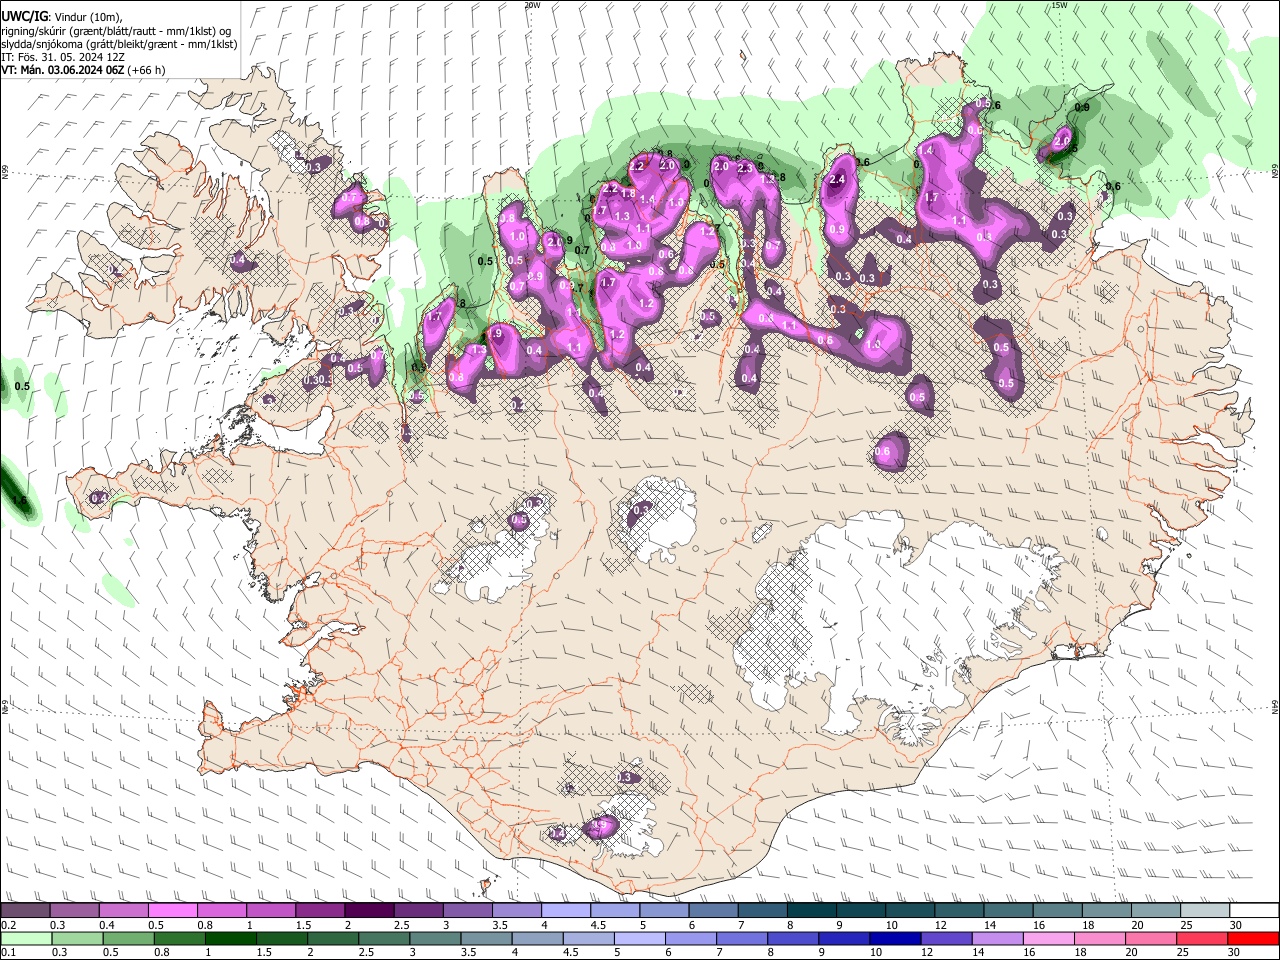The image size is (1280, 960).
Task: Pick the darkest purple 2–2.5 swatch, upper legend row
Action: tap(369, 911)
